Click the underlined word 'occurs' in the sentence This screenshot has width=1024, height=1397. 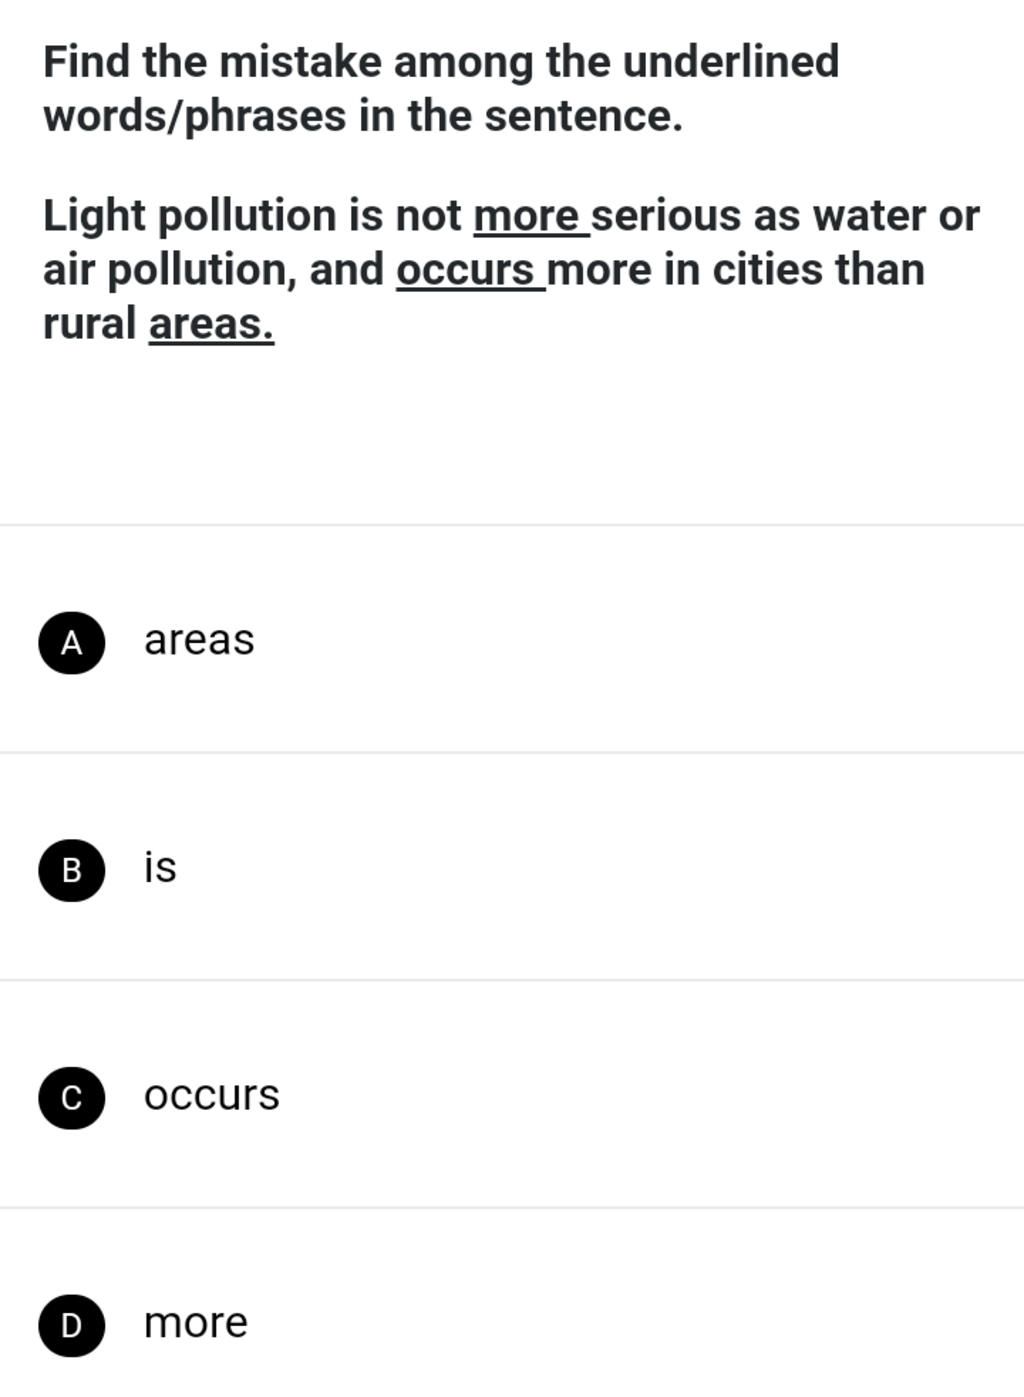click(466, 270)
